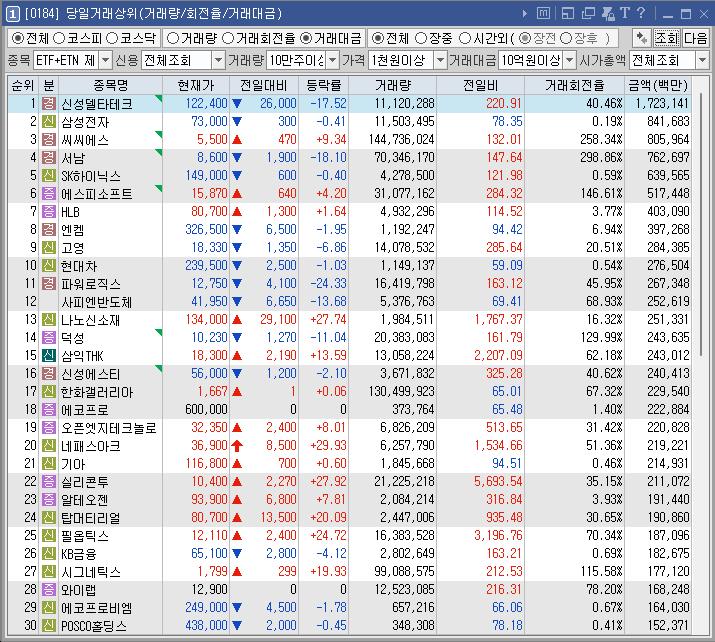Screen dimensions: 715x642
Task: Select the SK하이닉스 stock name
Action: (x=91, y=176)
